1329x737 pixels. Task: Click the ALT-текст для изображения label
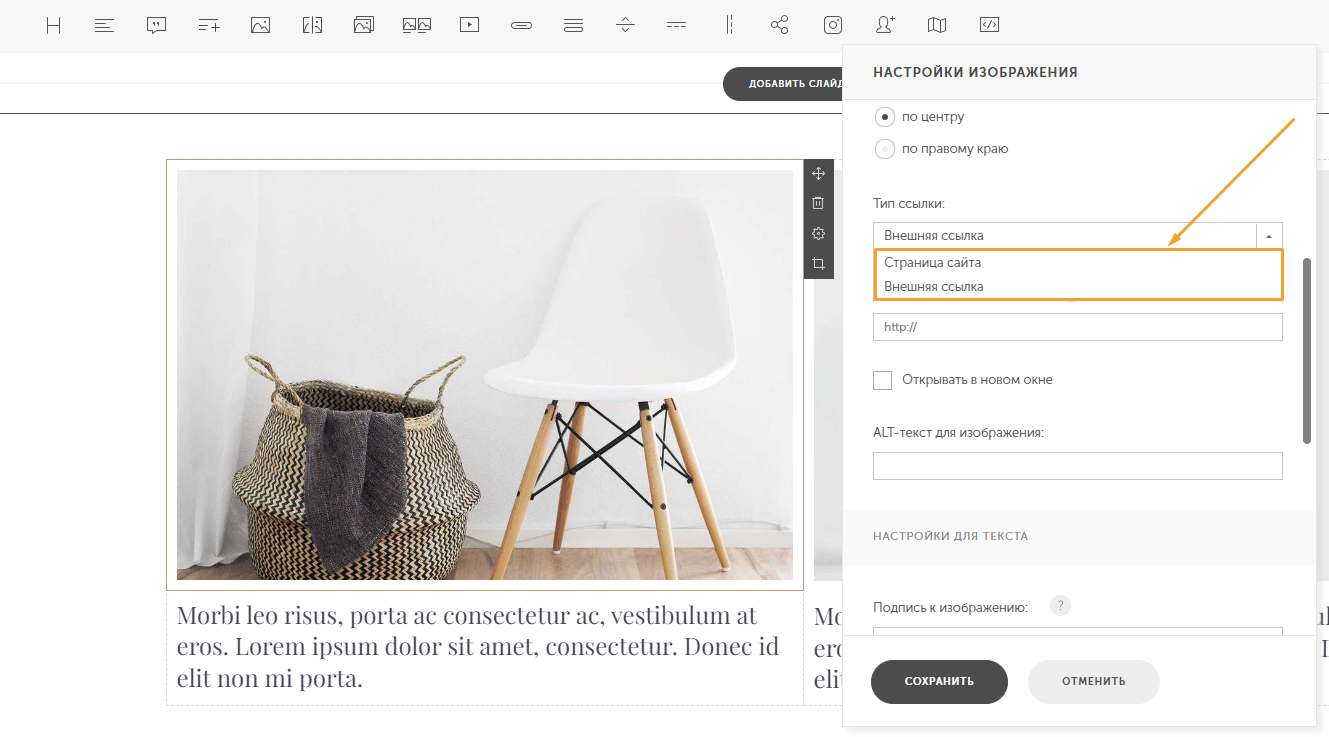point(958,433)
